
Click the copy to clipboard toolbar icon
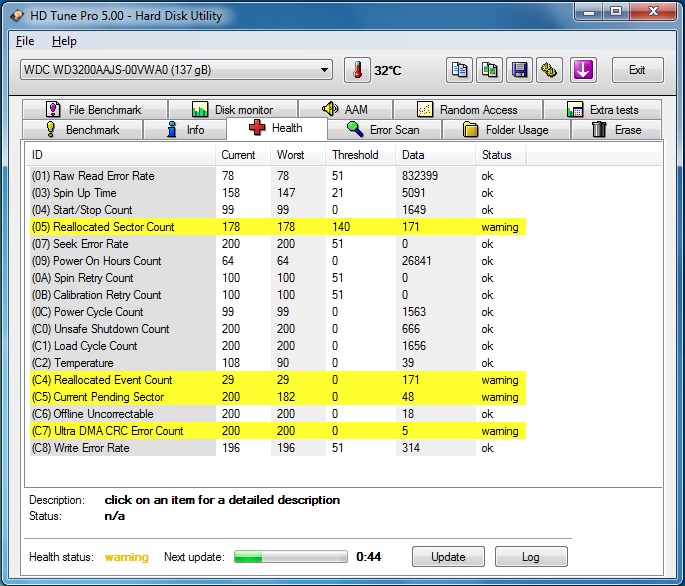[x=459, y=70]
